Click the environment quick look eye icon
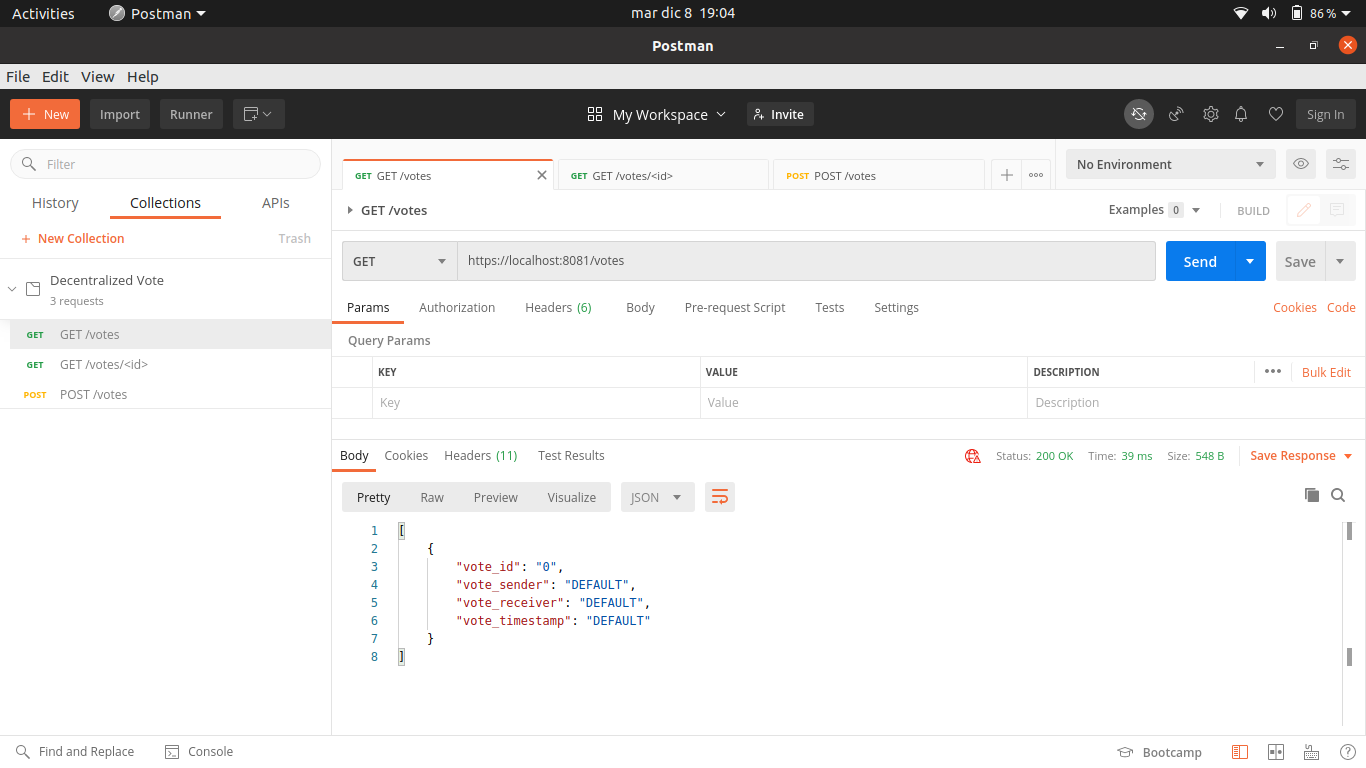The image size is (1366, 768). click(1301, 164)
